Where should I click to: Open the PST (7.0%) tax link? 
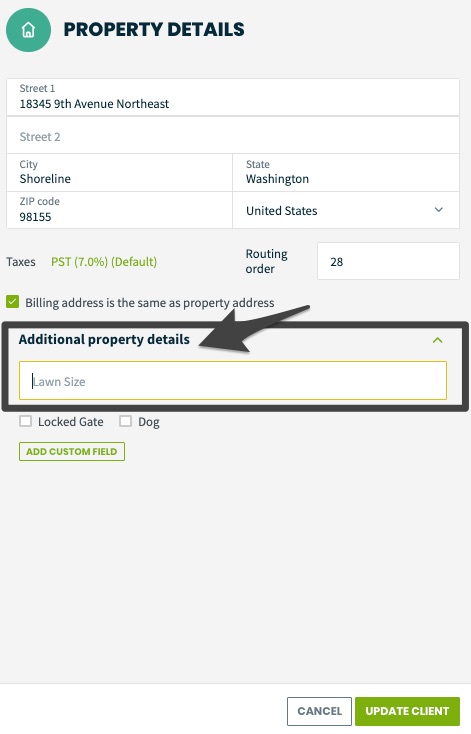pyautogui.click(x=104, y=262)
